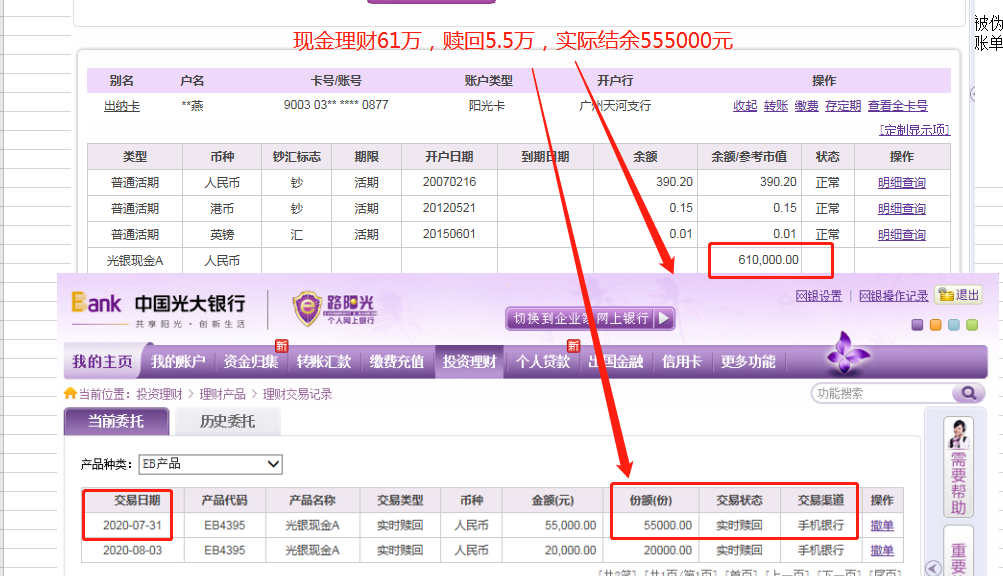The height and width of the screenshot is (576, 1003).
Task: Click 转账 link in account operations
Action: (x=776, y=106)
